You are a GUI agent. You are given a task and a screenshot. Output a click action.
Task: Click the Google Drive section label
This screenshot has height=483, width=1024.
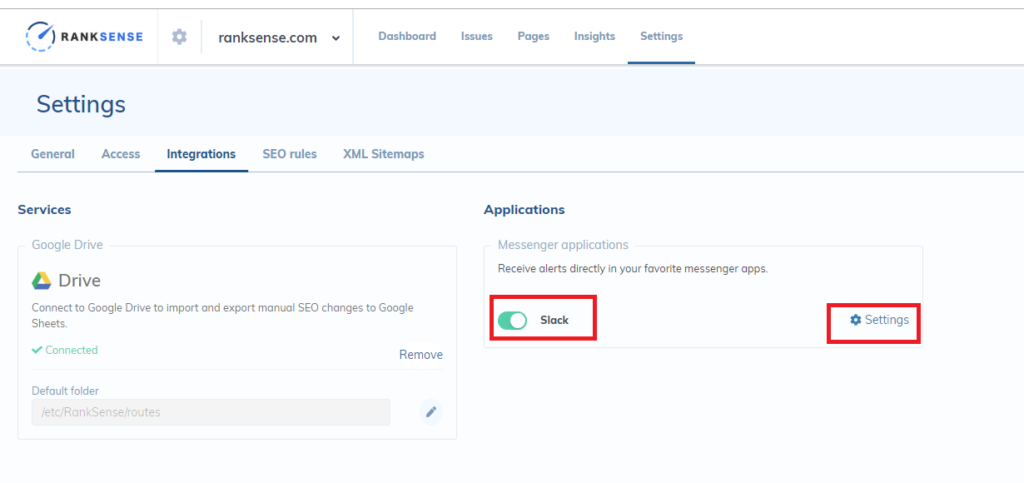pos(67,245)
